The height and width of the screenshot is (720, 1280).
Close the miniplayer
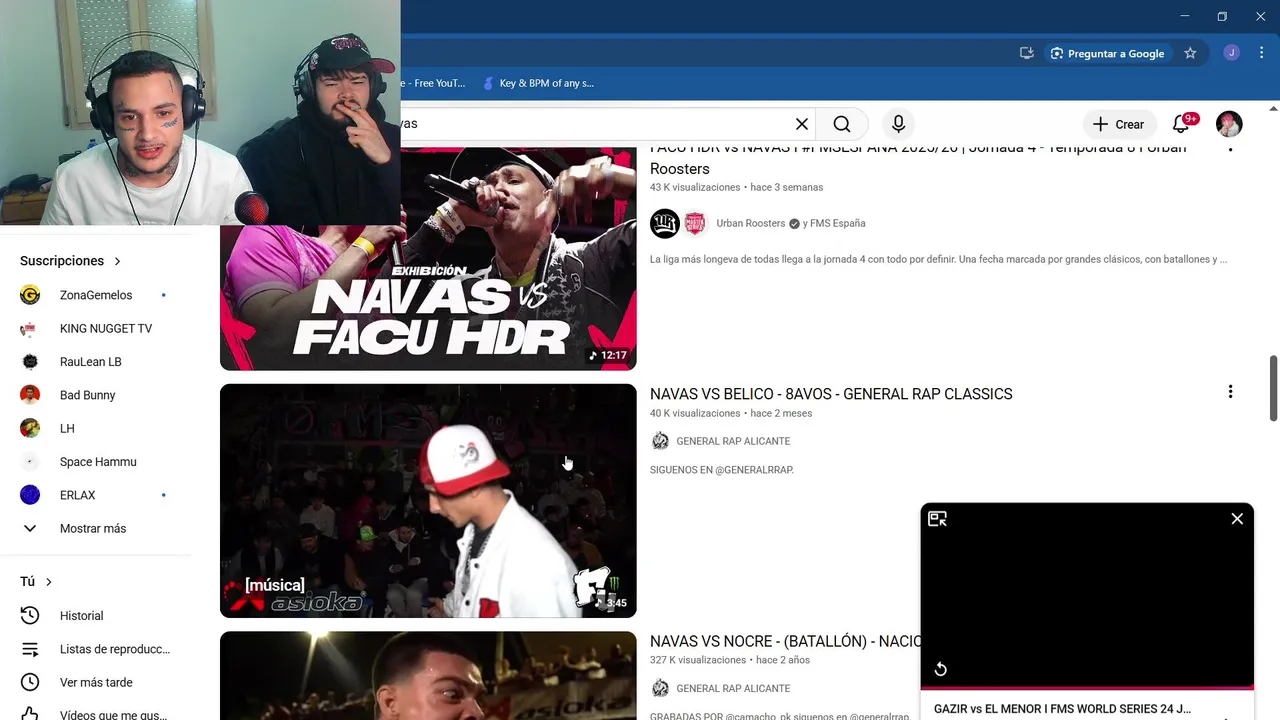1237,519
